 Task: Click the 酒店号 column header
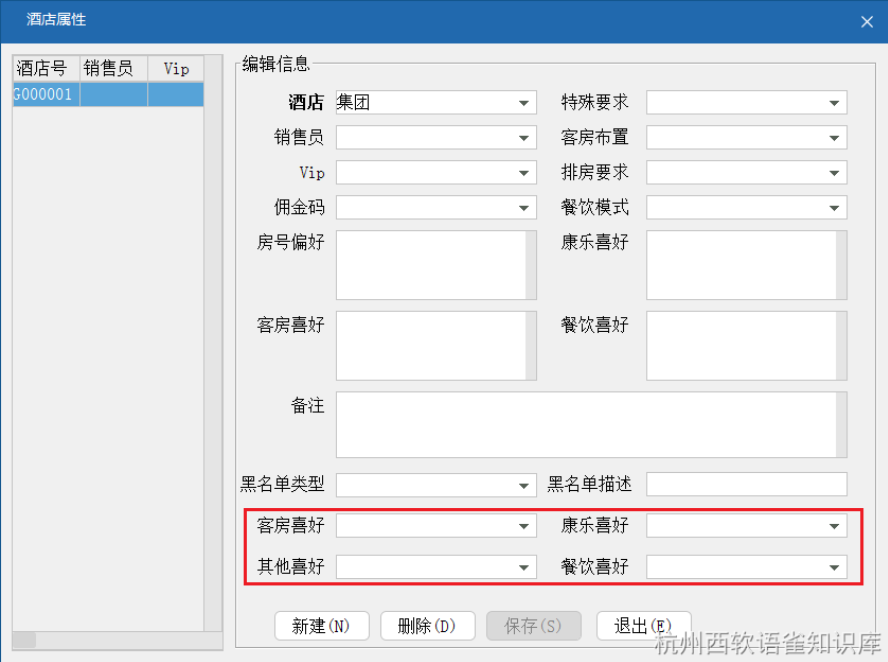(x=46, y=69)
